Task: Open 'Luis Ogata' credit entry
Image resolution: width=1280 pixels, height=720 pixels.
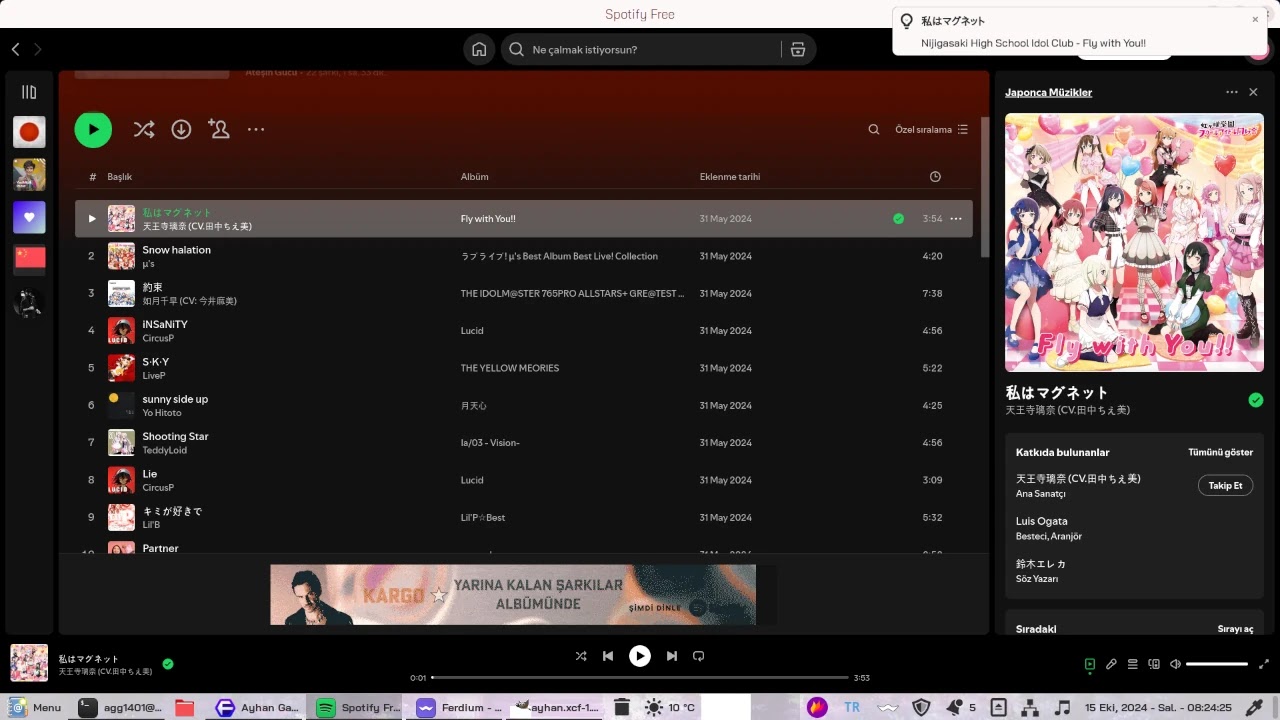Action: [1041, 521]
